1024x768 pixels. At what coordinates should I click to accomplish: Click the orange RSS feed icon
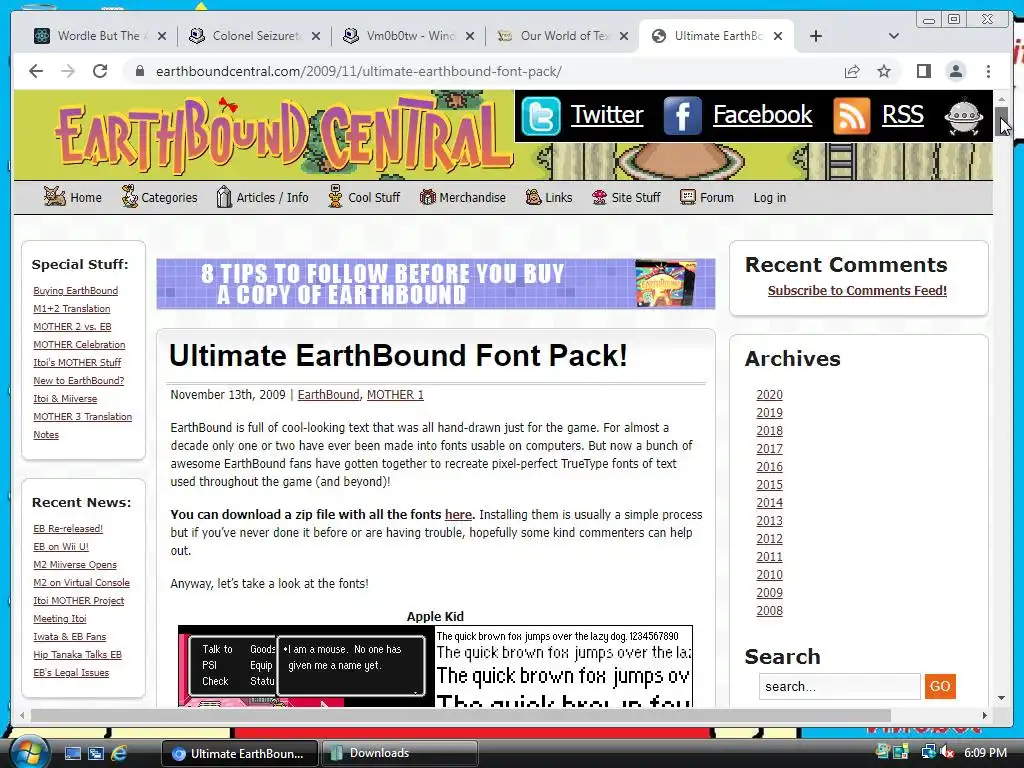pyautogui.click(x=852, y=116)
